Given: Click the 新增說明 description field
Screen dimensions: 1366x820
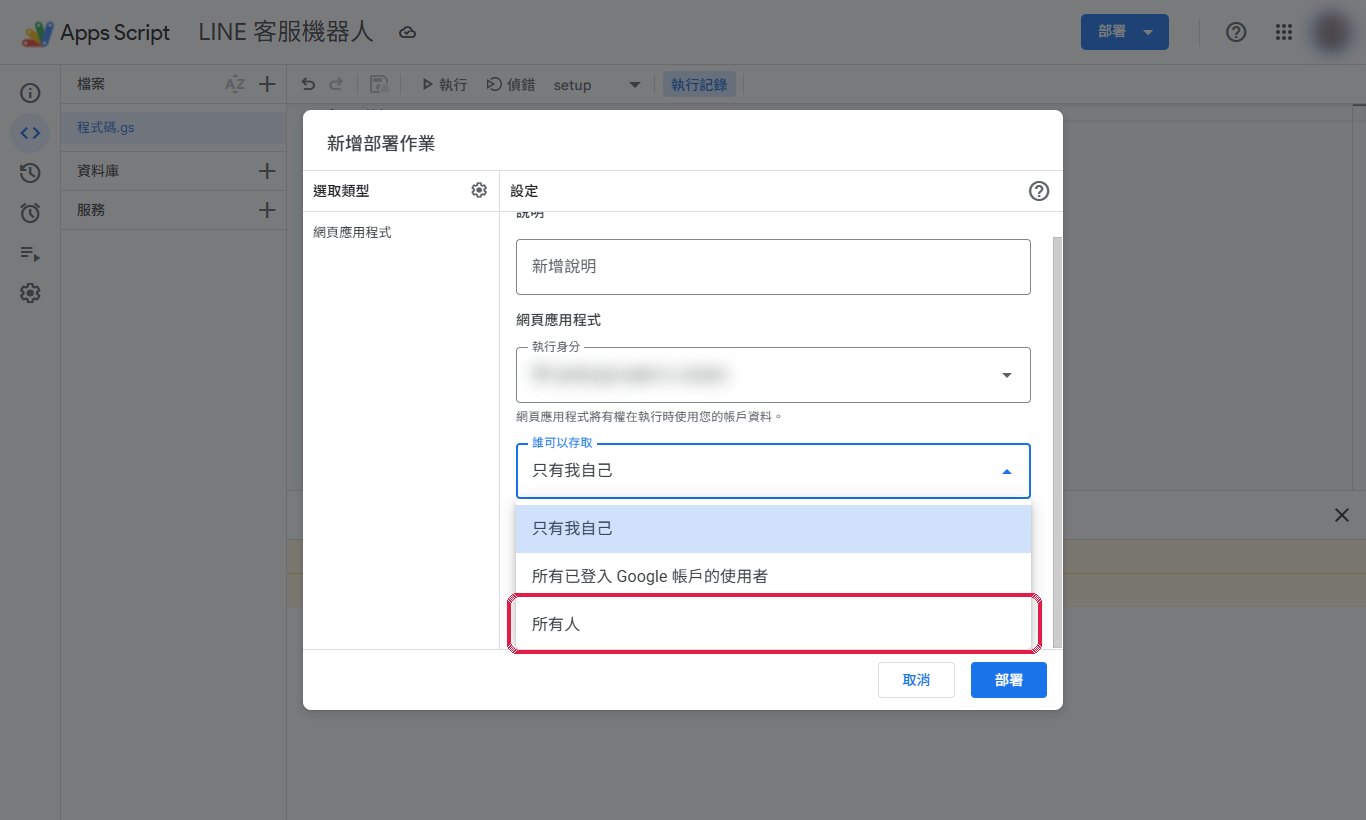Looking at the screenshot, I should (773, 267).
